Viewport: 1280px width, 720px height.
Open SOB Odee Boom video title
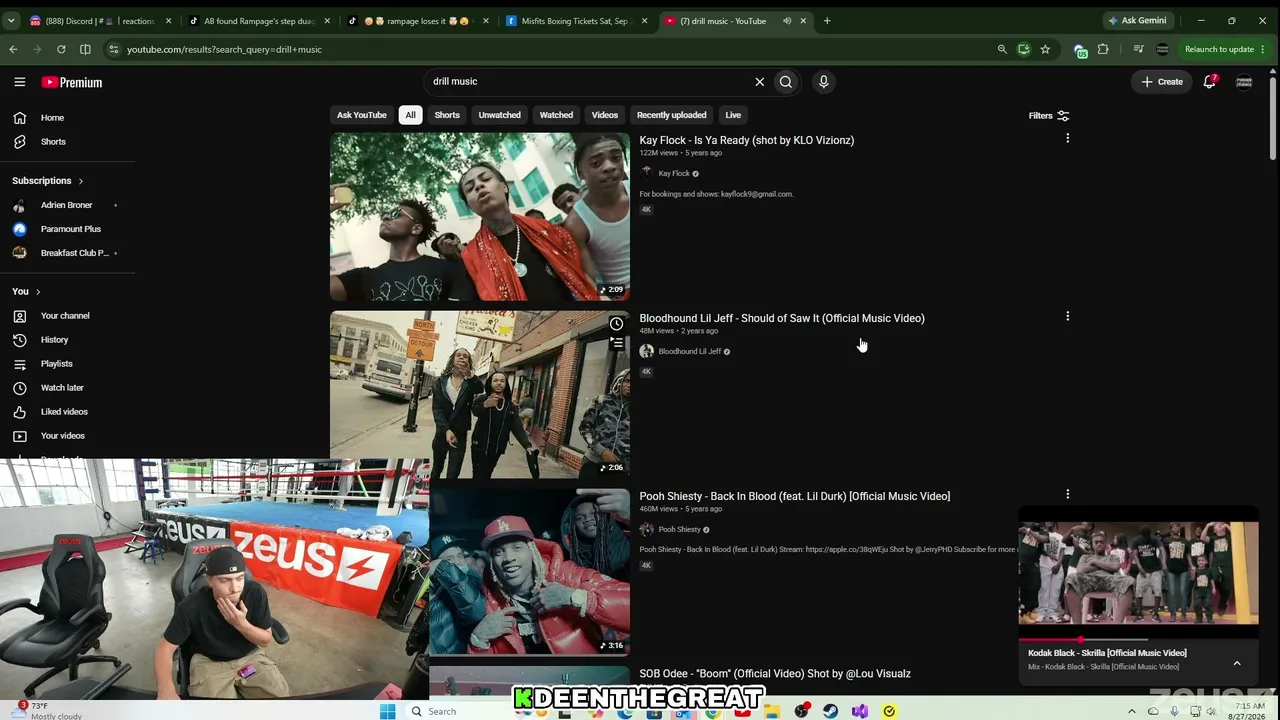pos(775,674)
